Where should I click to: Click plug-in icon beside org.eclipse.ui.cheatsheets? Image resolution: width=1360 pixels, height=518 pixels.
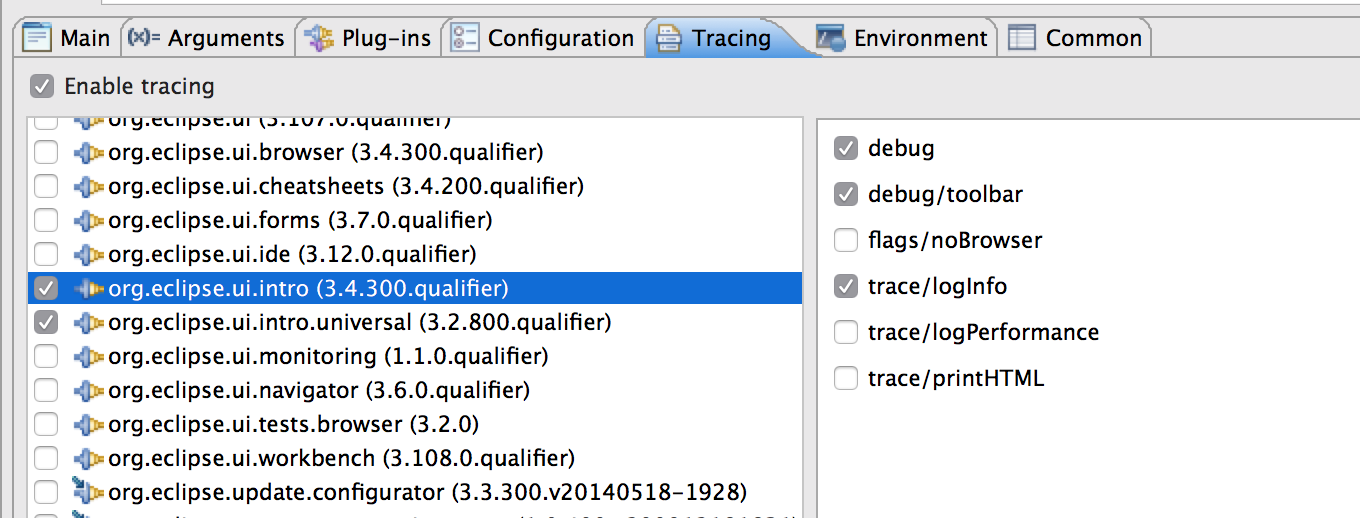tap(89, 188)
